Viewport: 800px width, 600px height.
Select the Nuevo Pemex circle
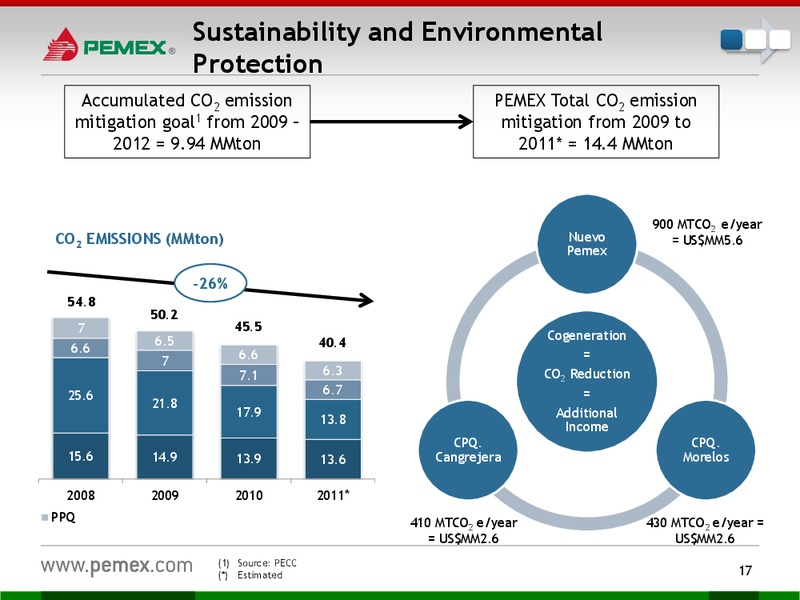[x=587, y=244]
